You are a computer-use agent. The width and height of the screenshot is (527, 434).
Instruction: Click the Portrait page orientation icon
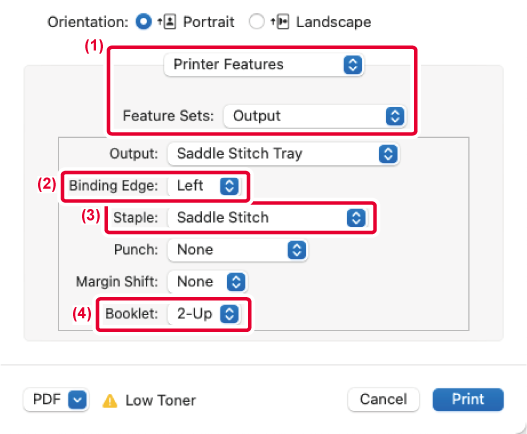[167, 22]
